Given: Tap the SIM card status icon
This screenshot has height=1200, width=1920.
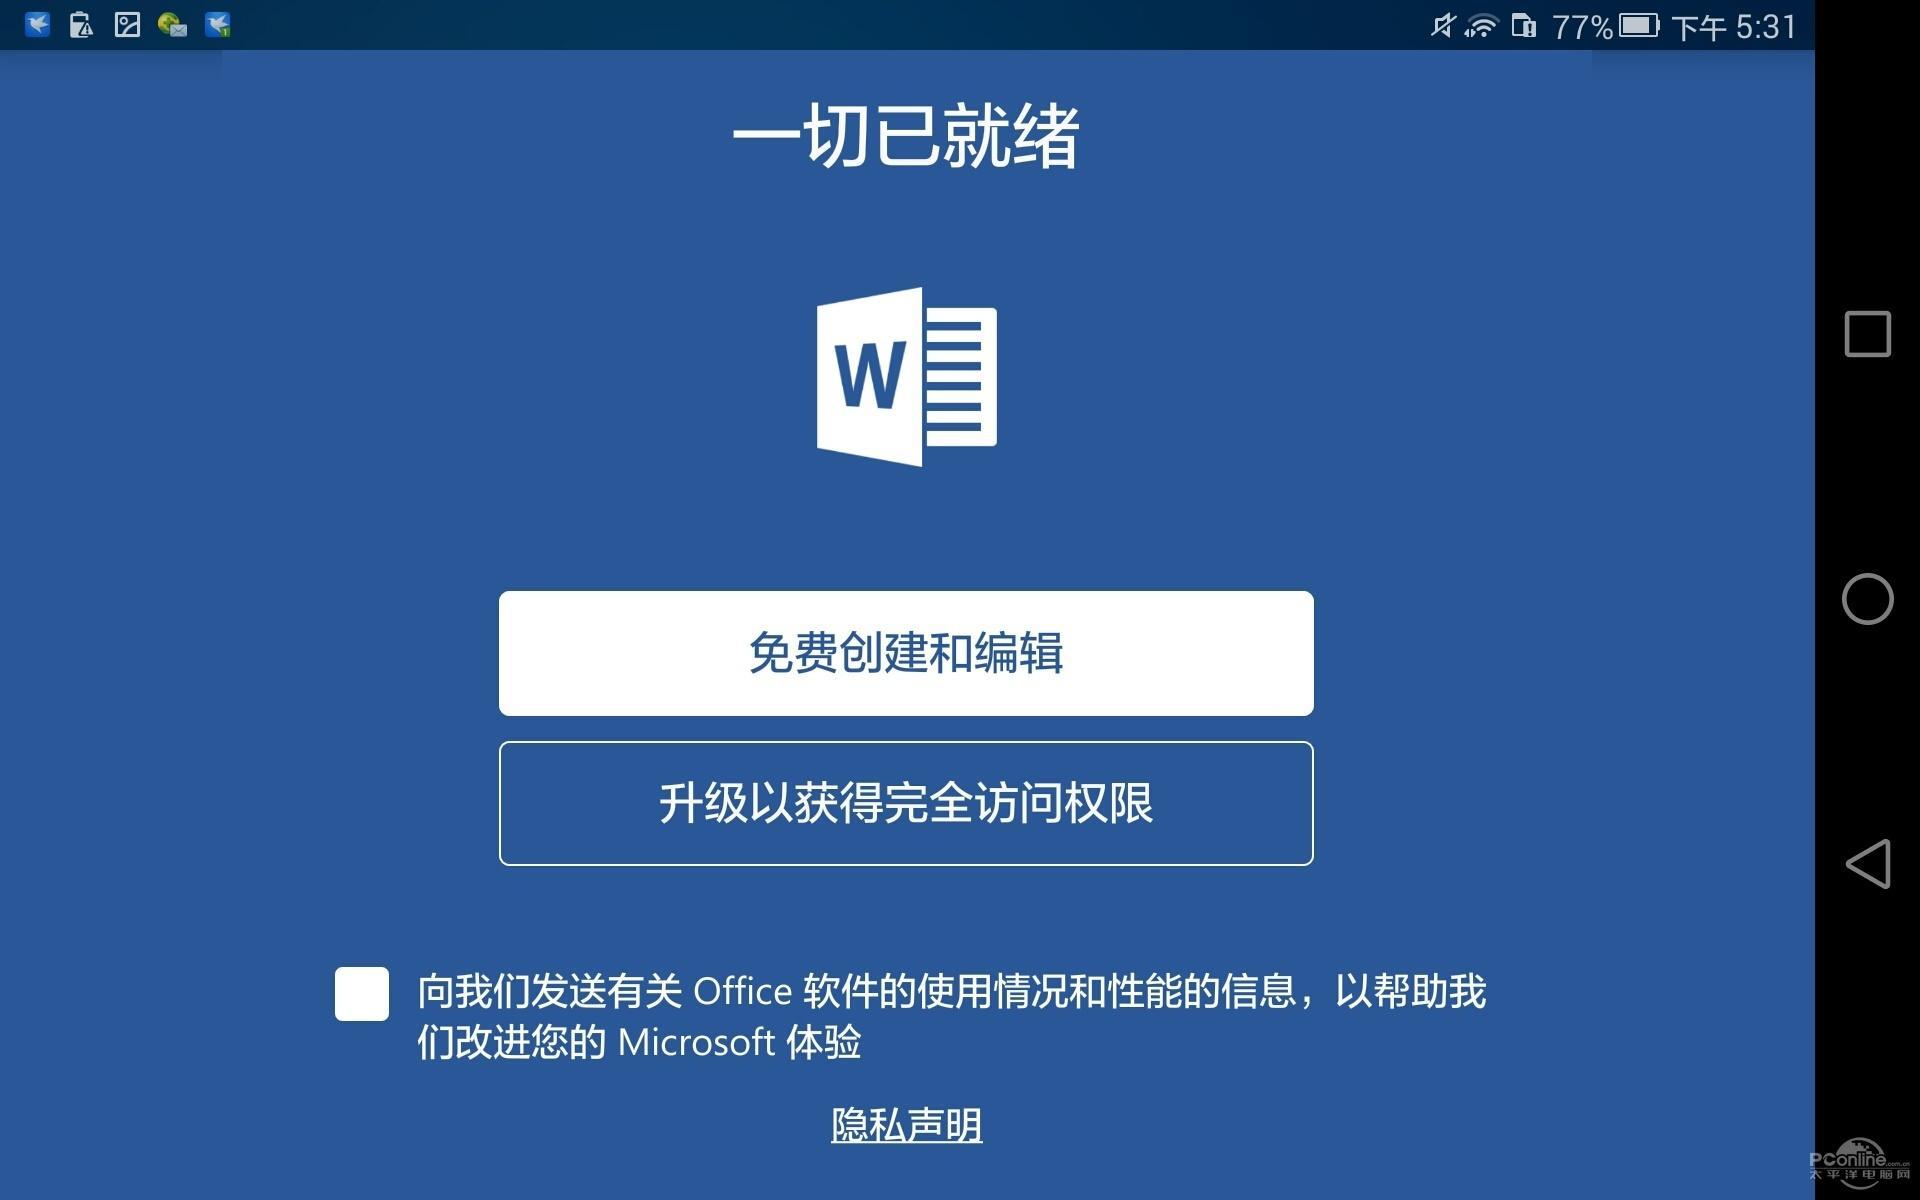Looking at the screenshot, I should [1523, 25].
